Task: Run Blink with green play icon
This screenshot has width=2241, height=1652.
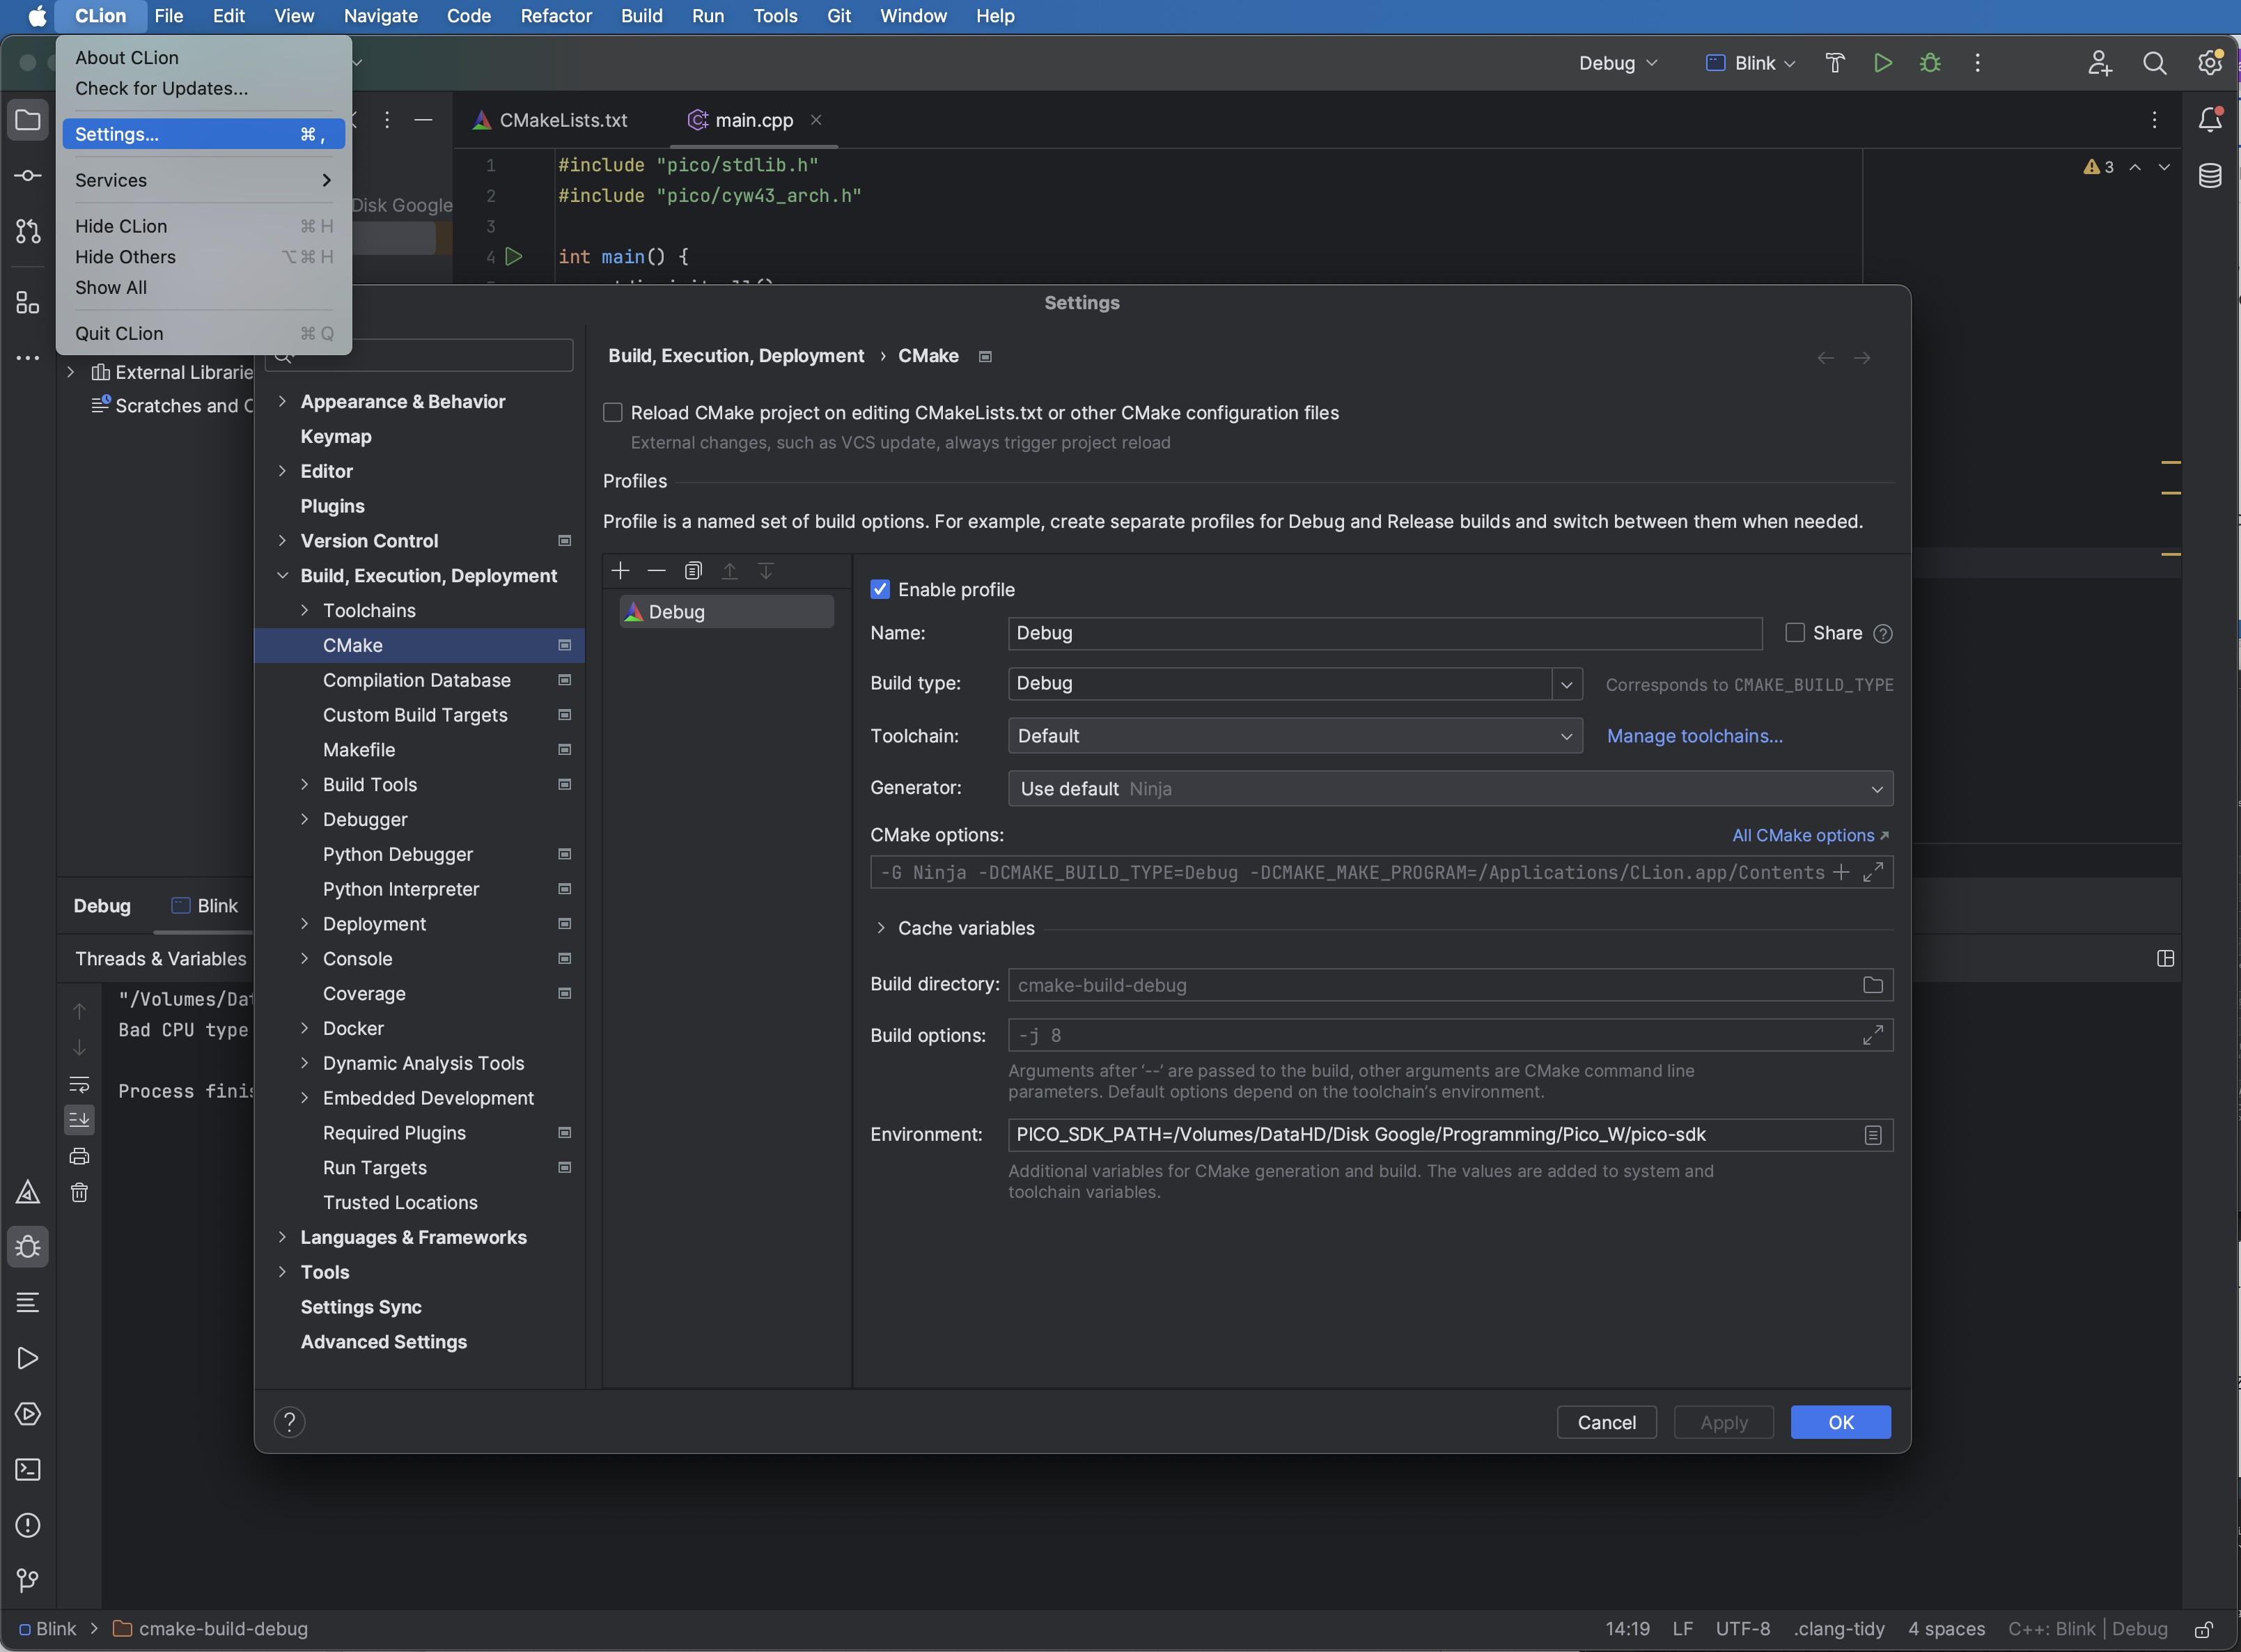Action: [1882, 63]
